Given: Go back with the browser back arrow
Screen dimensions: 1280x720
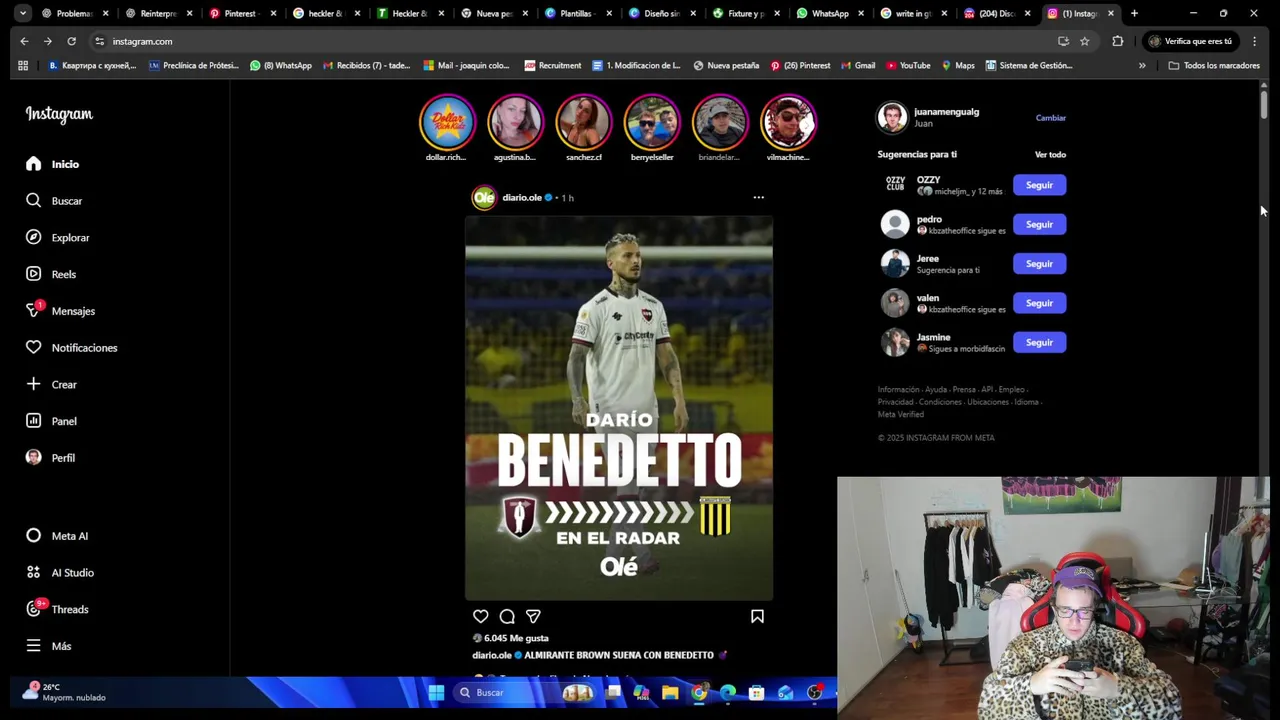Looking at the screenshot, I should coord(24,41).
